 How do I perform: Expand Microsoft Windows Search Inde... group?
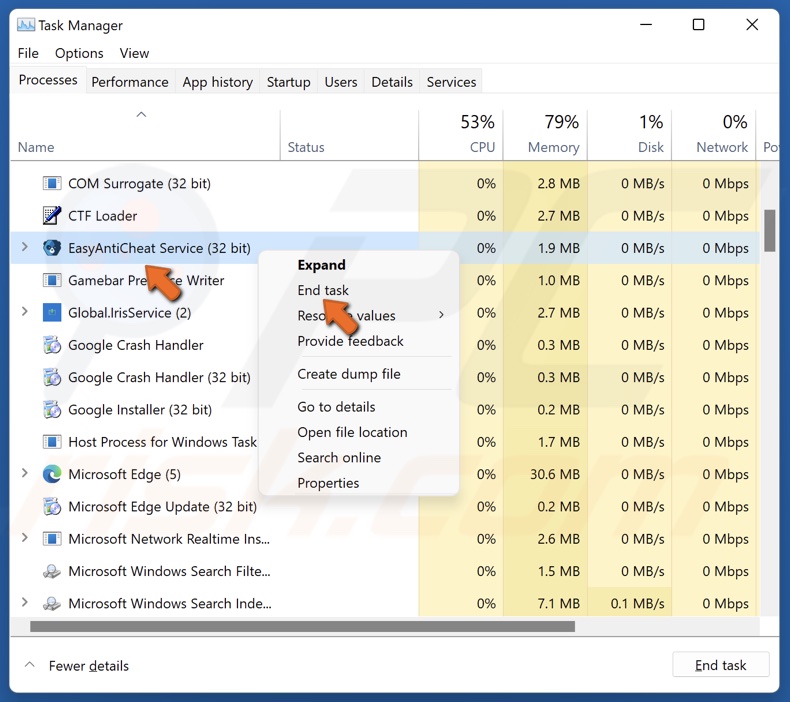tap(24, 602)
